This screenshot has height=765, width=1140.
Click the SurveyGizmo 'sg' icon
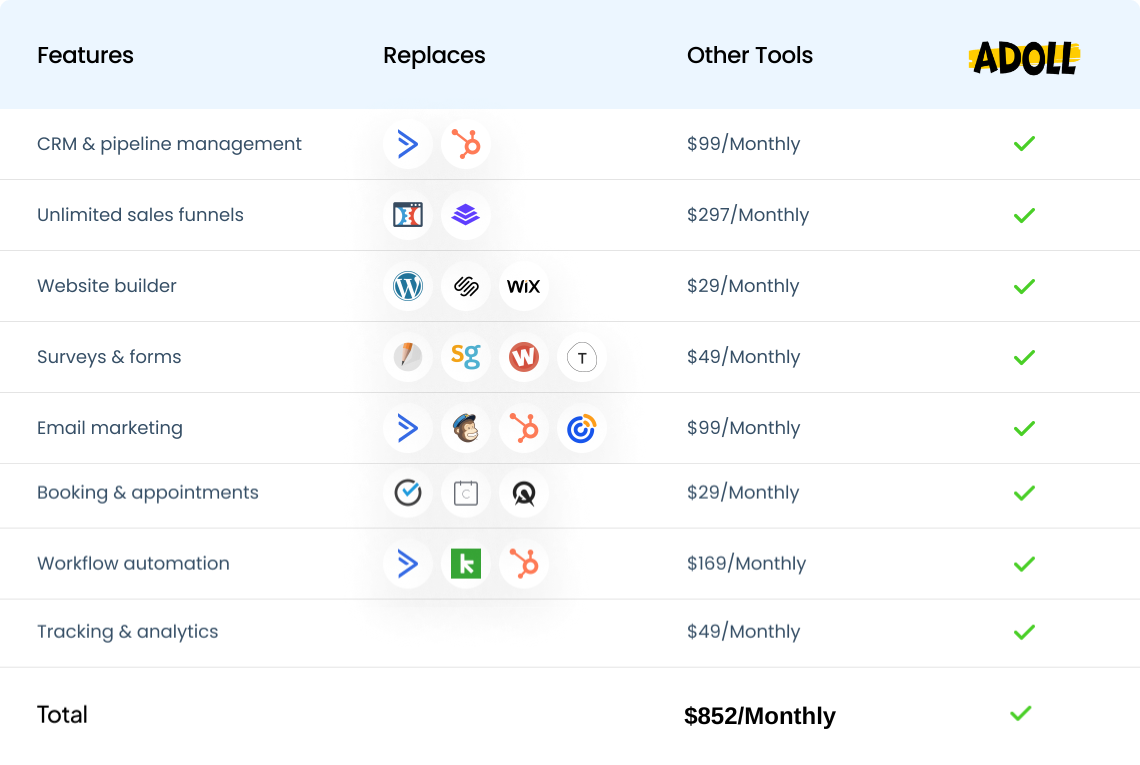tap(466, 357)
